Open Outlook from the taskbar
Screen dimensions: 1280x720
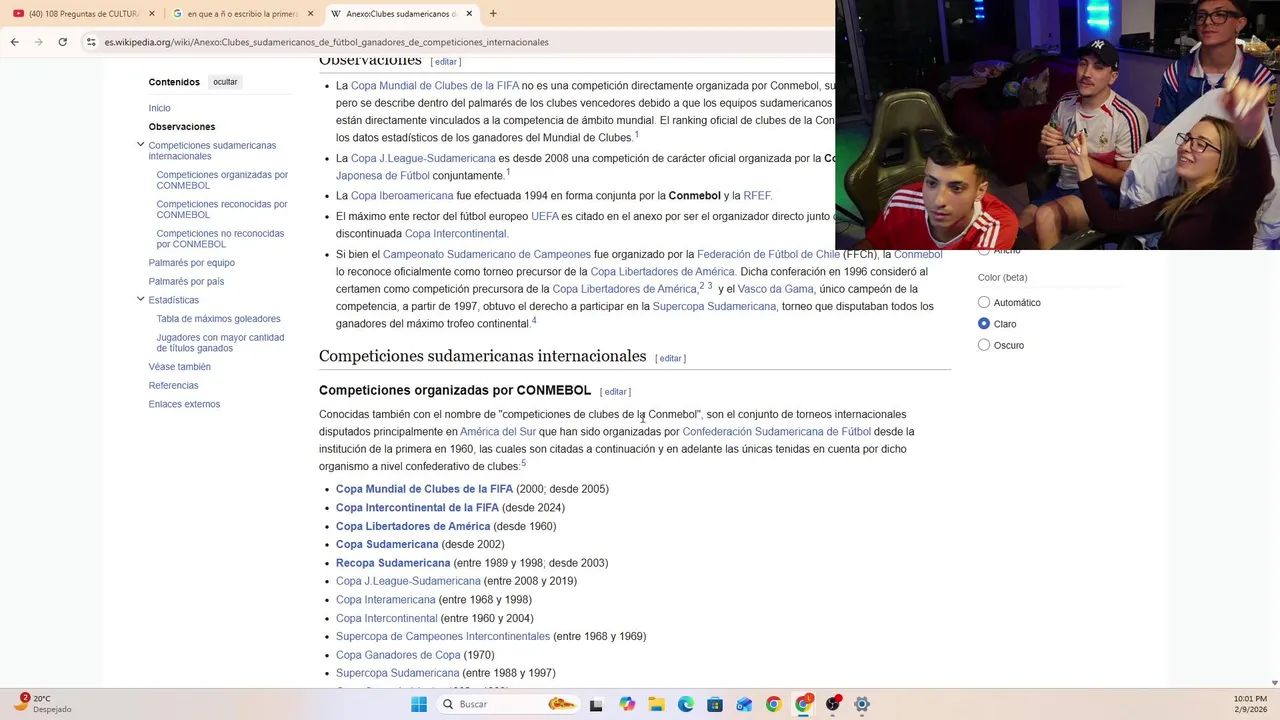tap(744, 704)
